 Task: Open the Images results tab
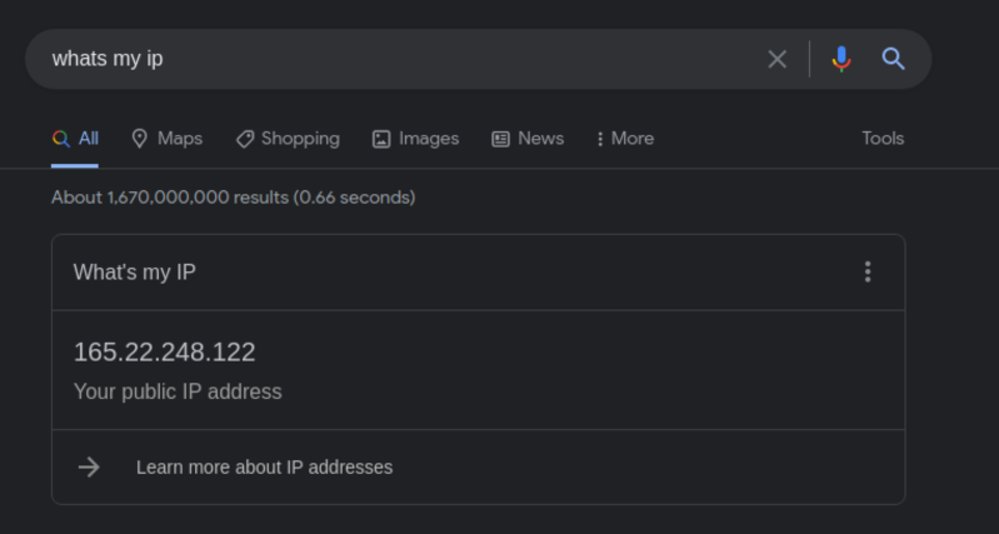(x=415, y=138)
